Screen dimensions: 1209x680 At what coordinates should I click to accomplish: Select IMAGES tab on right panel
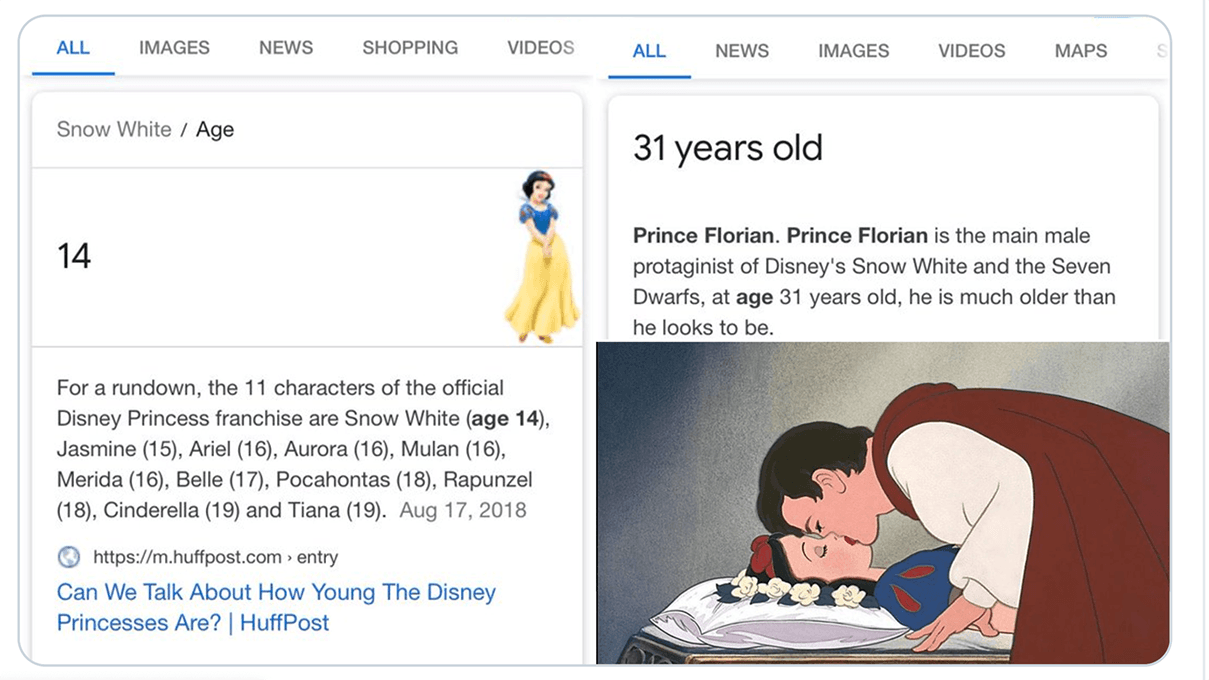click(852, 50)
